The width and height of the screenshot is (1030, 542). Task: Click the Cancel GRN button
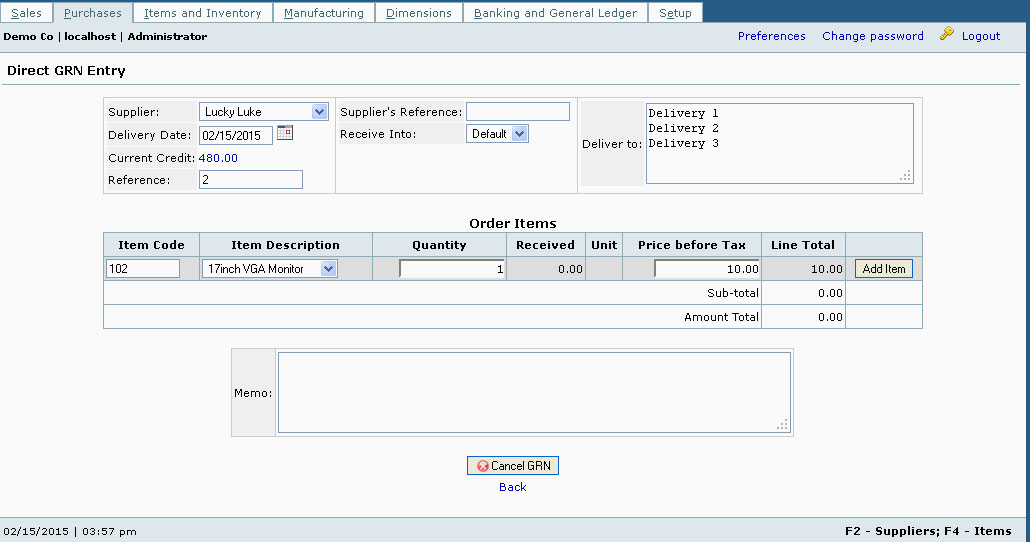pos(513,466)
